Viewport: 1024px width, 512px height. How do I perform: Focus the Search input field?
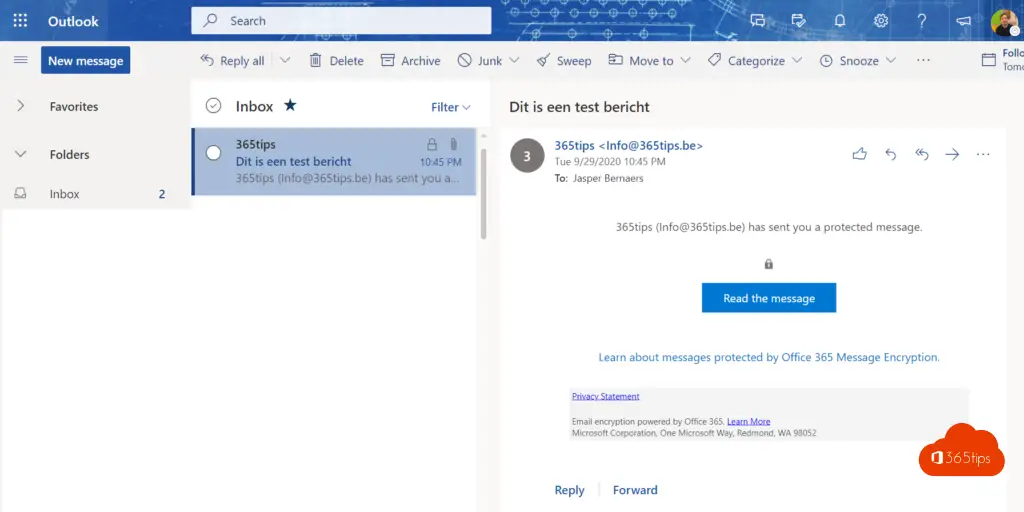click(341, 21)
